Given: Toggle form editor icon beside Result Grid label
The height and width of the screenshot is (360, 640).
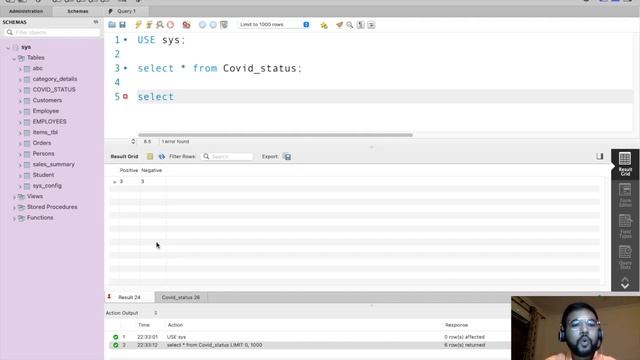Looking at the screenshot, I should pyautogui.click(x=150, y=156).
